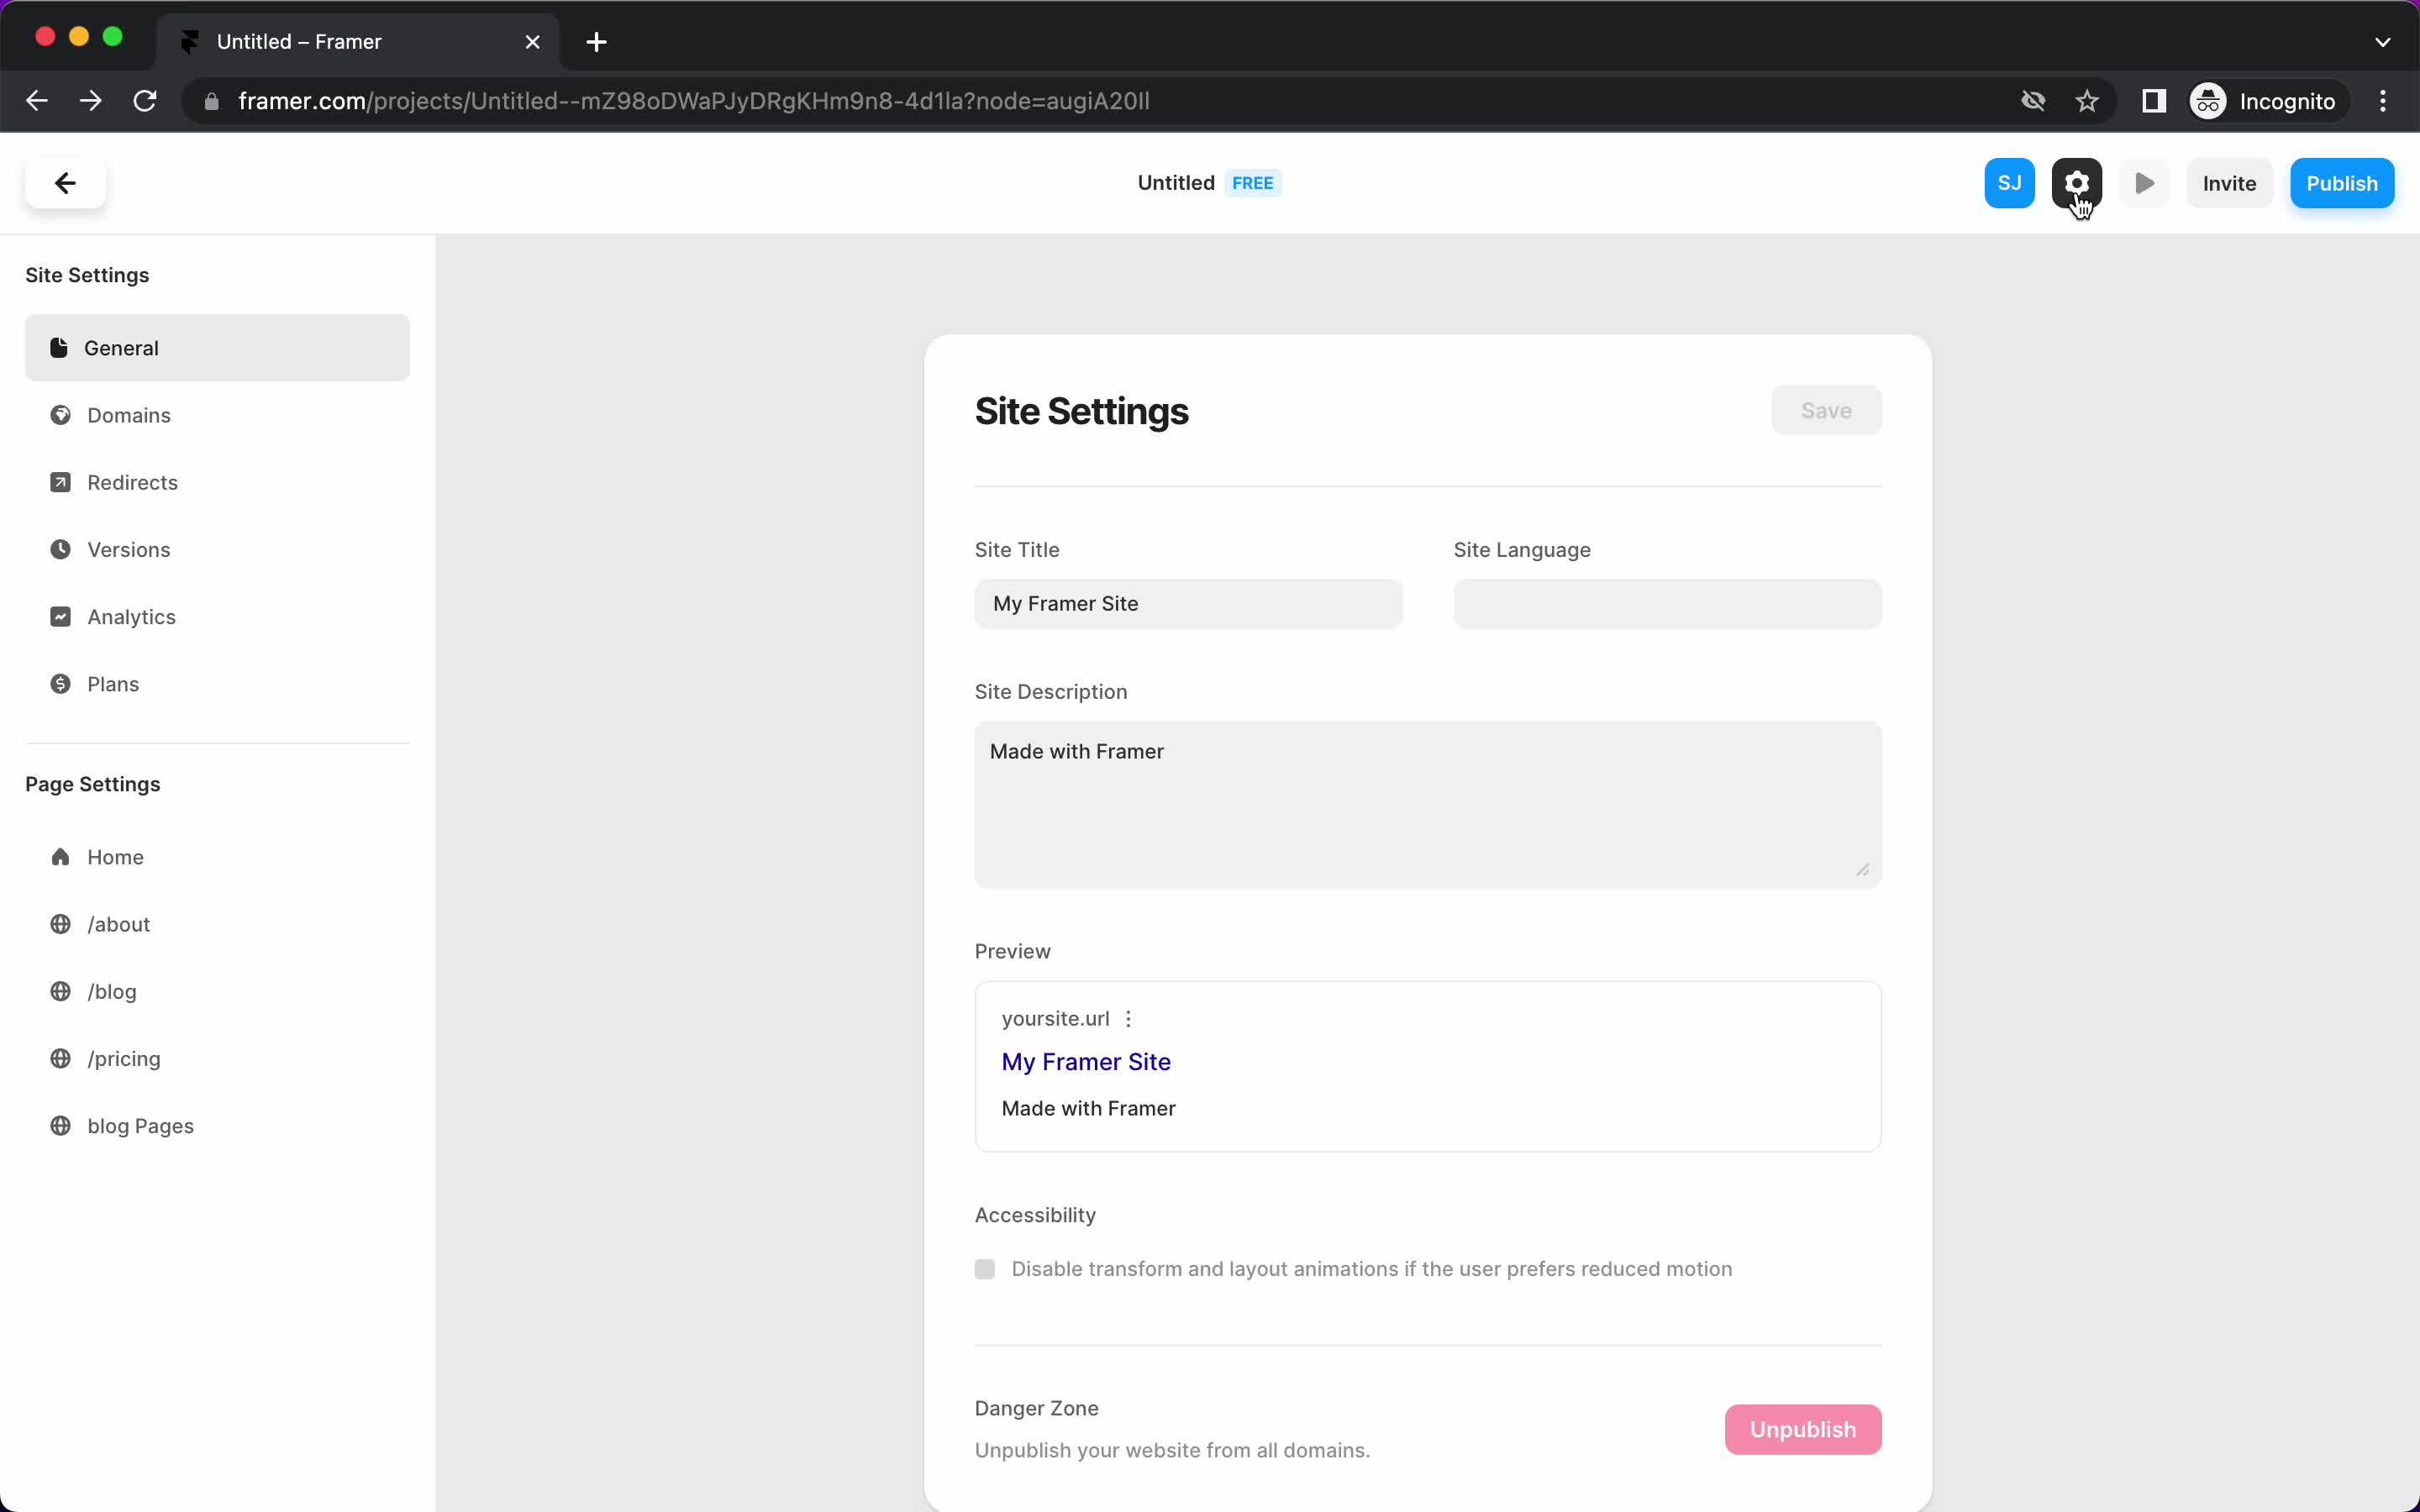Screen dimensions: 2420x1512
Task: Select the Home page settings
Action: coord(115,855)
